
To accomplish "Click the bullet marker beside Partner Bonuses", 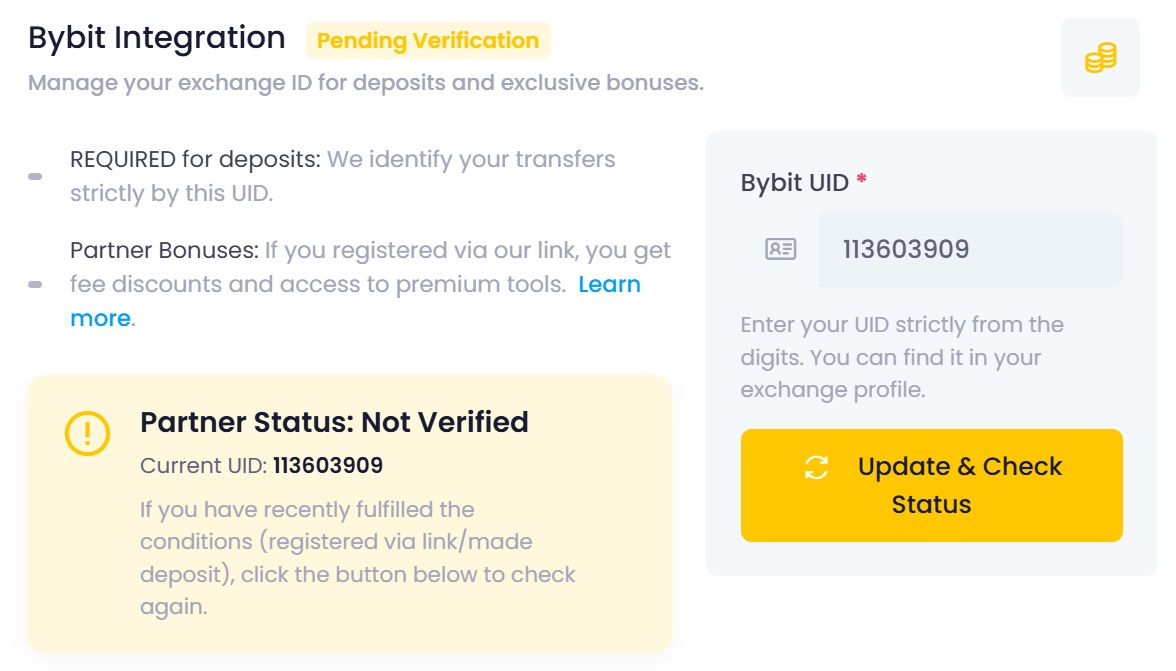I will (x=35, y=284).
